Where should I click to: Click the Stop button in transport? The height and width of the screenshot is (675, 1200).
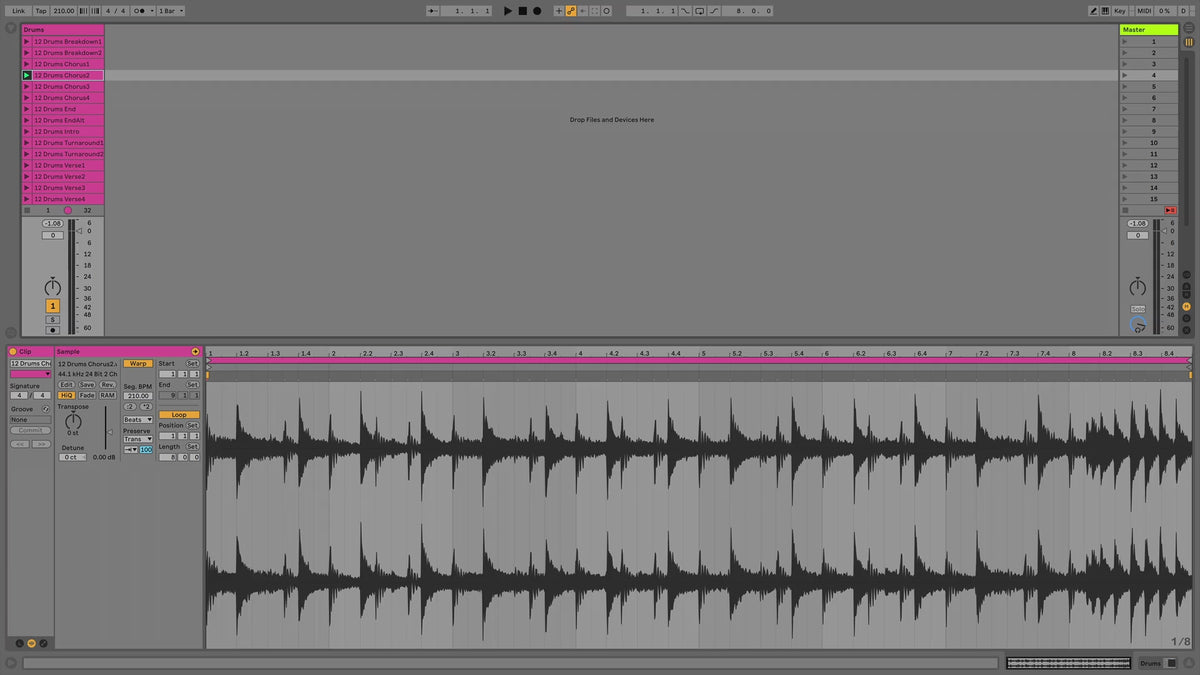(x=522, y=11)
